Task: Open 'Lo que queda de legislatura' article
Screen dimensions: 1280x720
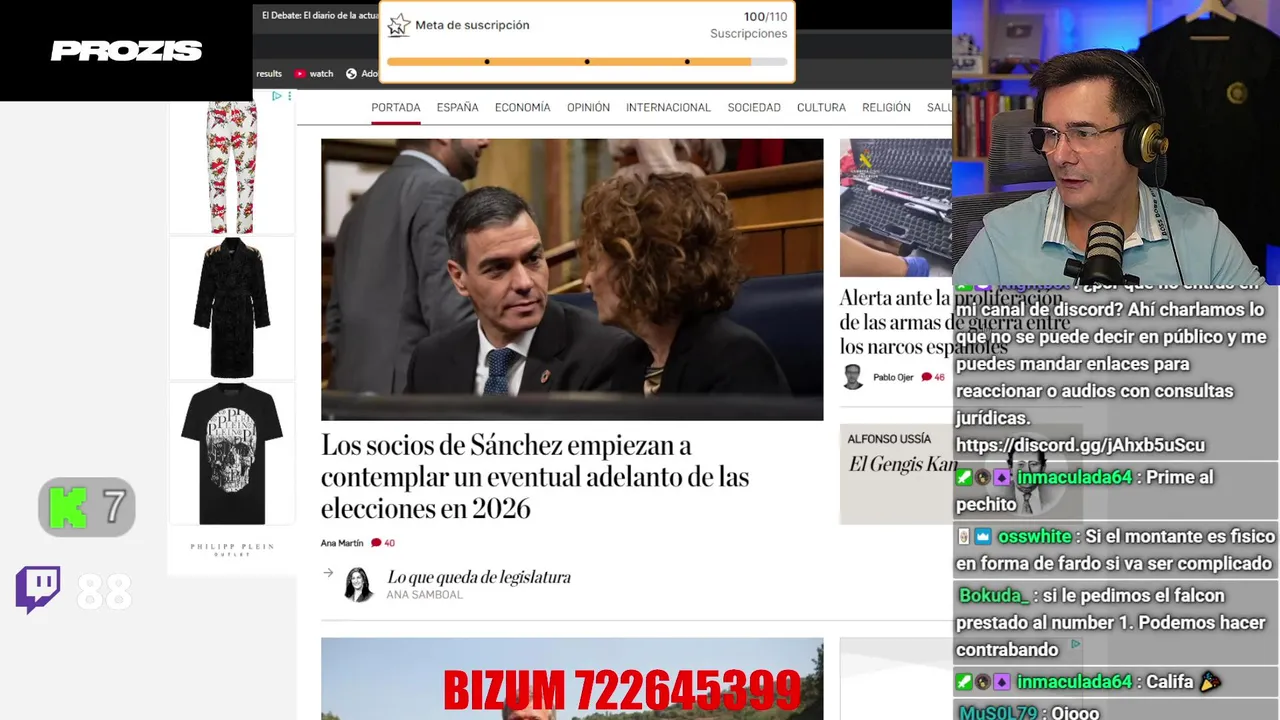Action: [x=479, y=577]
